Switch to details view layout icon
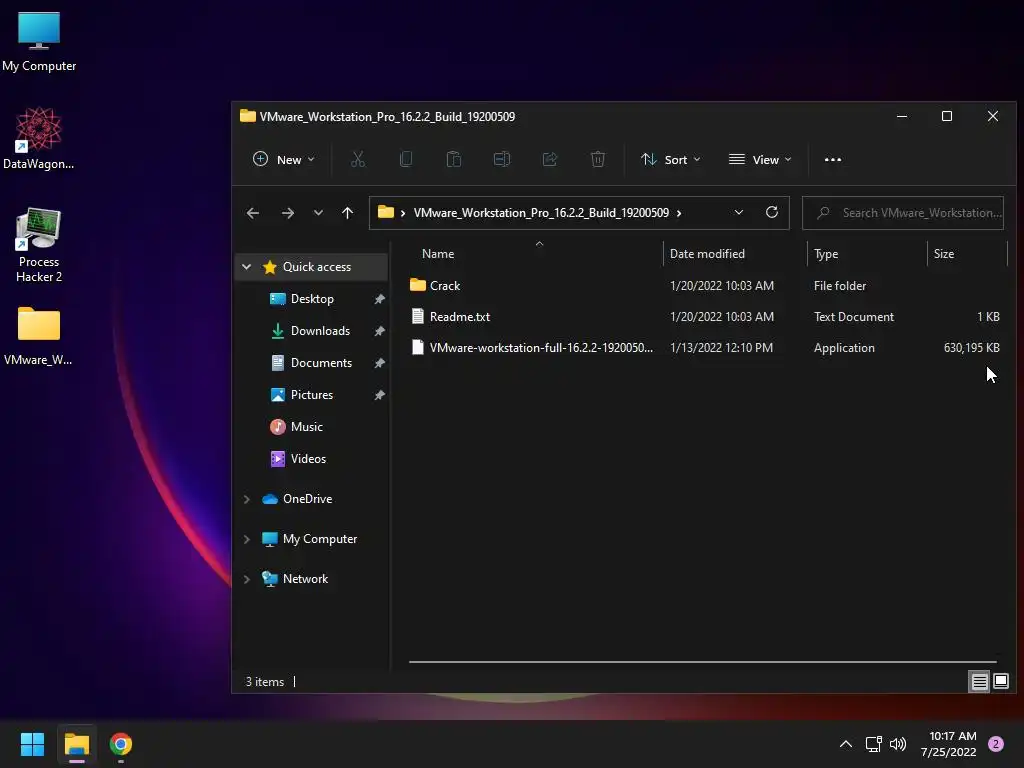1024x768 pixels. (x=979, y=682)
